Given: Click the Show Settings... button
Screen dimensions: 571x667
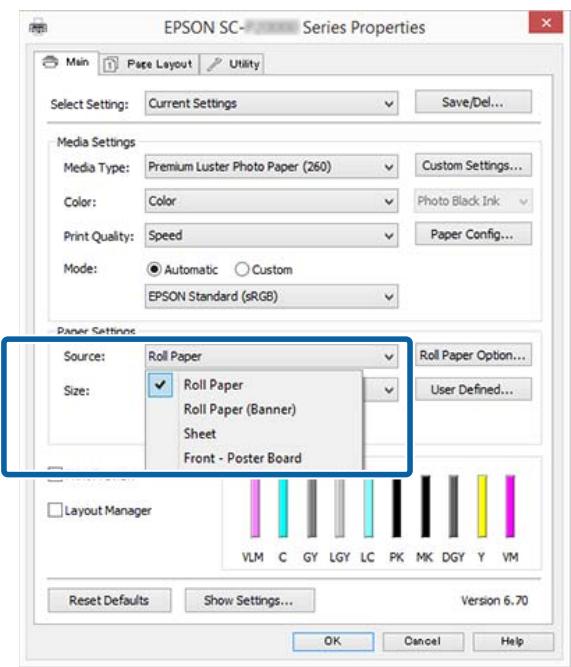Looking at the screenshot, I should tap(250, 600).
